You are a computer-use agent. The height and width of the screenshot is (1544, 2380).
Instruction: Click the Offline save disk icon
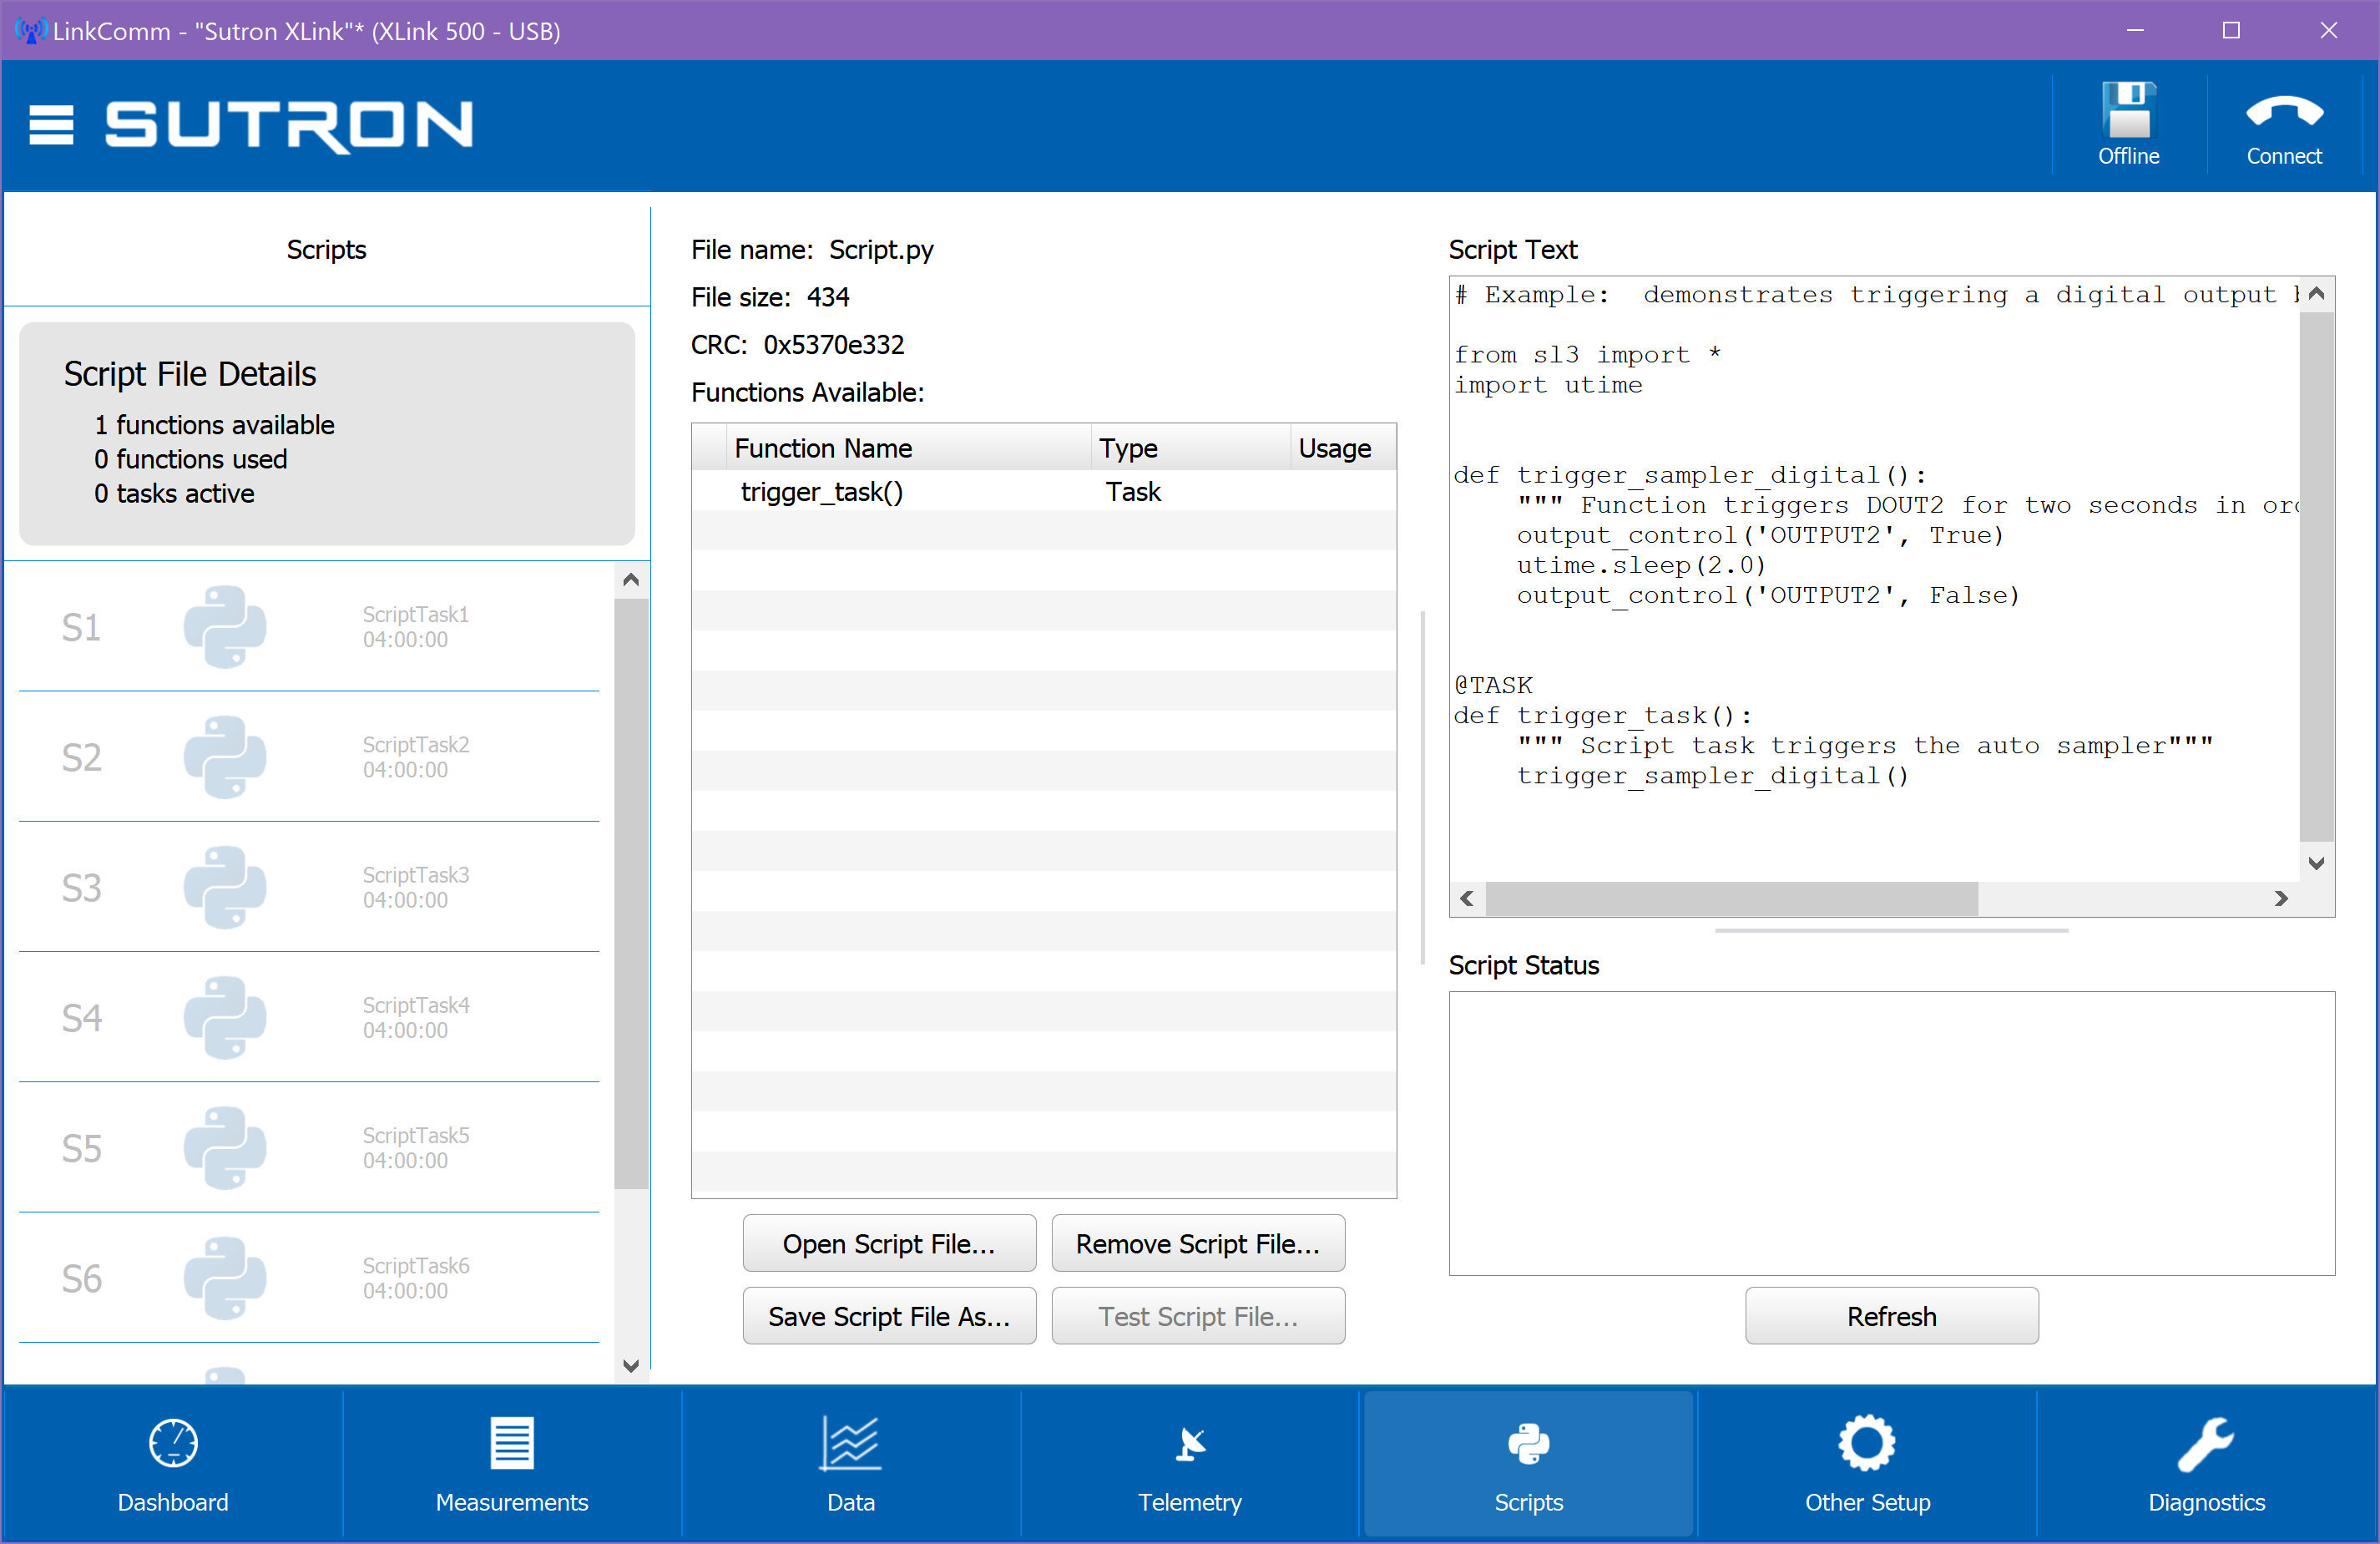2128,110
